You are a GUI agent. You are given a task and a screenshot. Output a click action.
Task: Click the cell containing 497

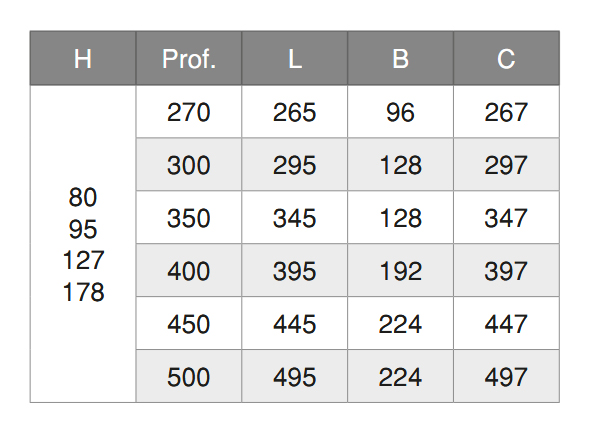[506, 377]
